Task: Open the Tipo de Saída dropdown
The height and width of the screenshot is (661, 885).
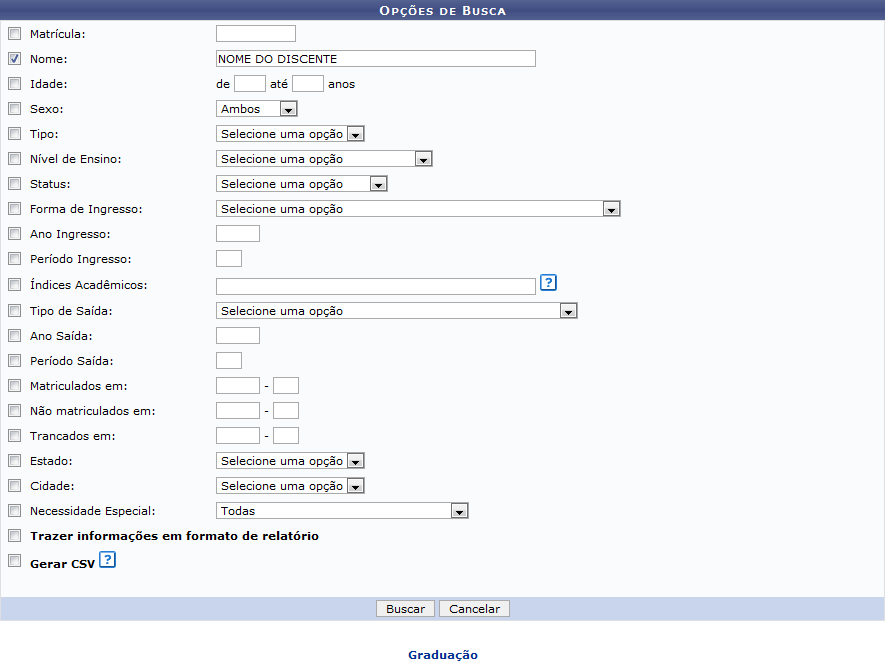Action: click(397, 311)
